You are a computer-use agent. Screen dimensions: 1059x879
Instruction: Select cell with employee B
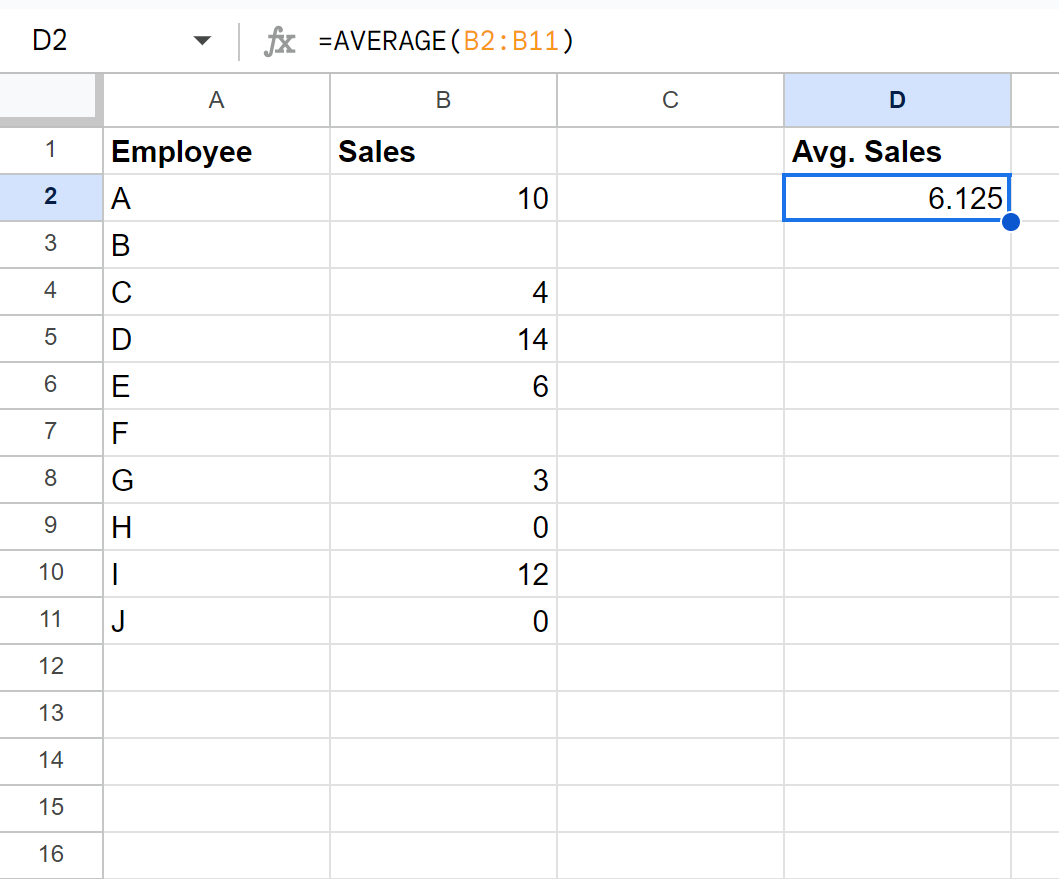tap(216, 244)
